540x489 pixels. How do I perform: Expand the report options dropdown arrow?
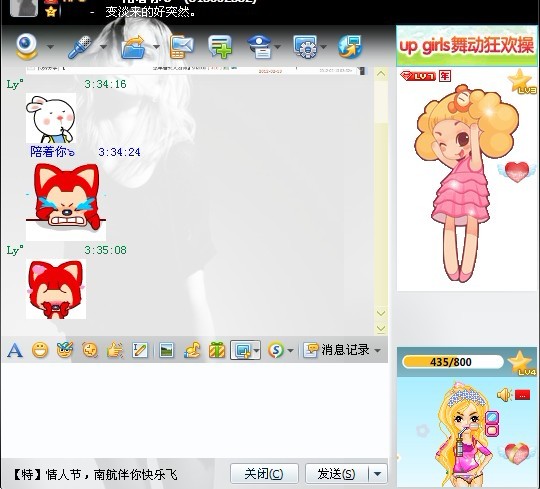278,46
